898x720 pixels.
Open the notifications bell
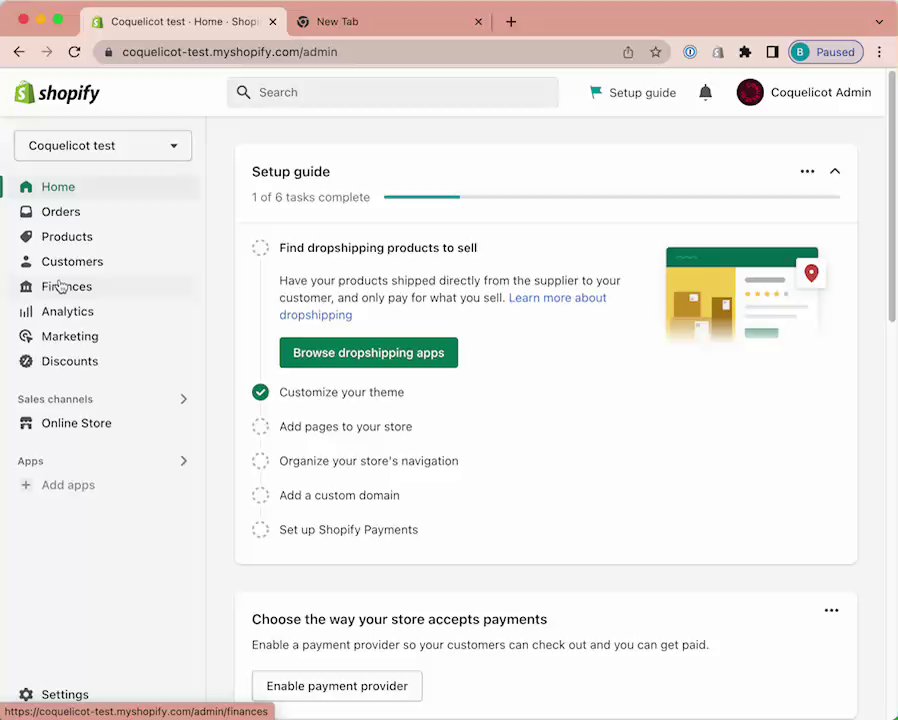click(x=706, y=92)
